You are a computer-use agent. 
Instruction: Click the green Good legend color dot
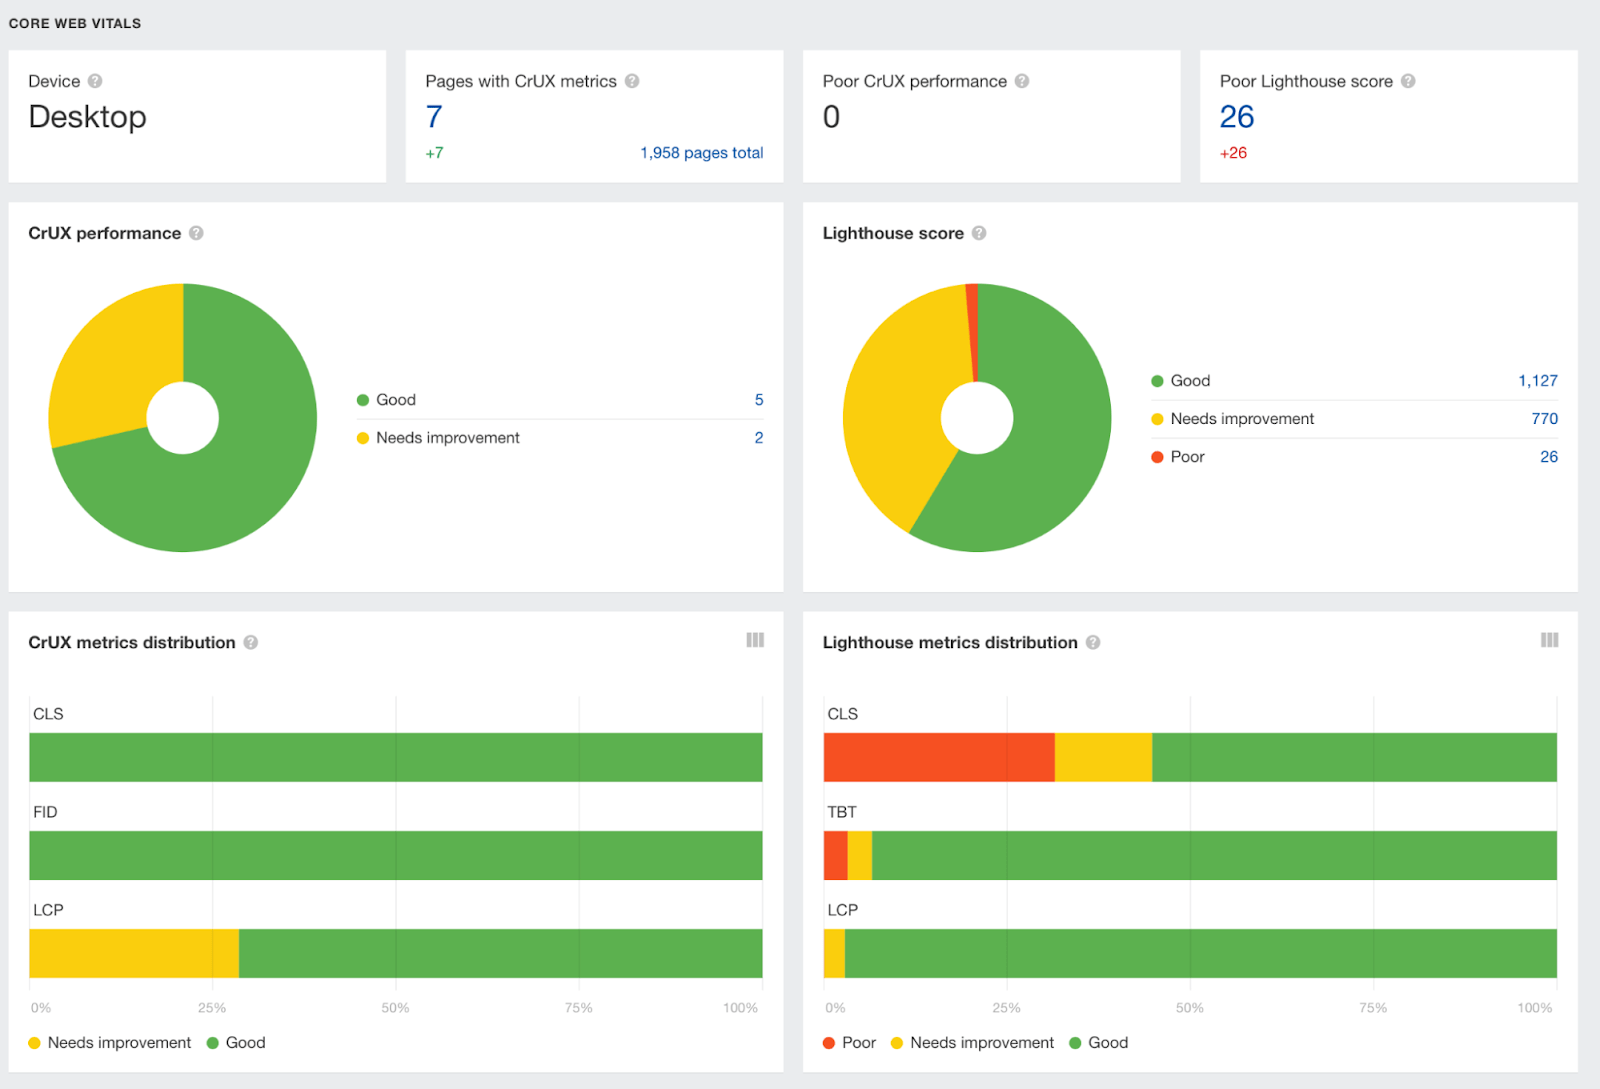[x=361, y=399]
